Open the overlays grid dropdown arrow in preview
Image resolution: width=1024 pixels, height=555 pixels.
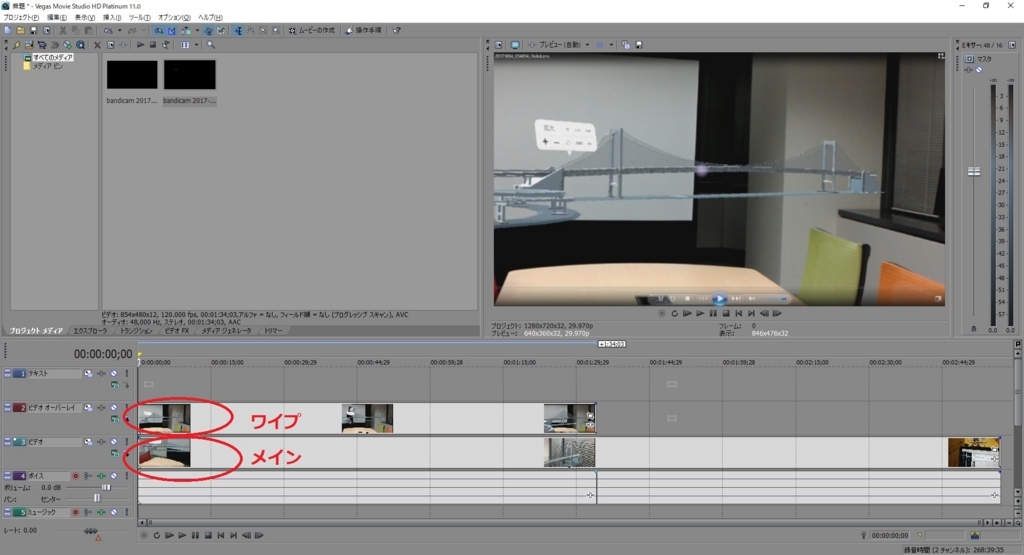611,44
